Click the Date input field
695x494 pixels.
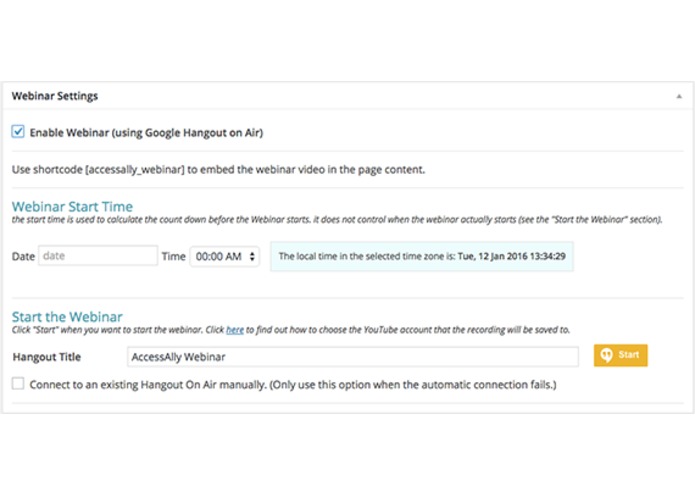click(x=98, y=256)
